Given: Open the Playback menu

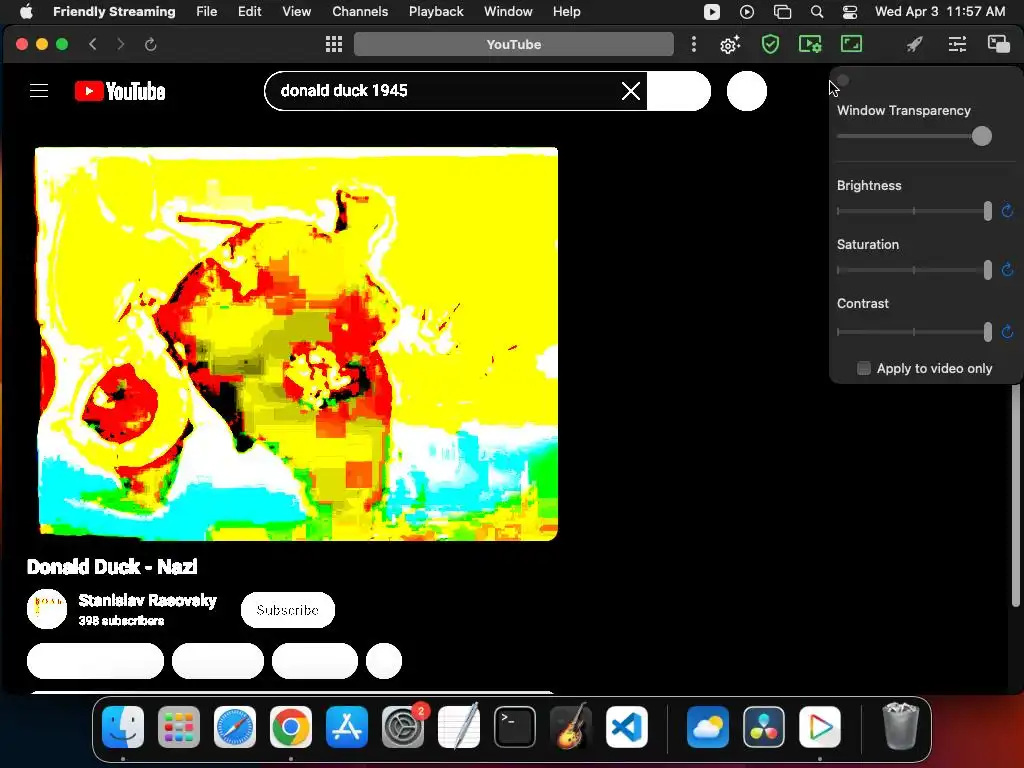Looking at the screenshot, I should 436,12.
